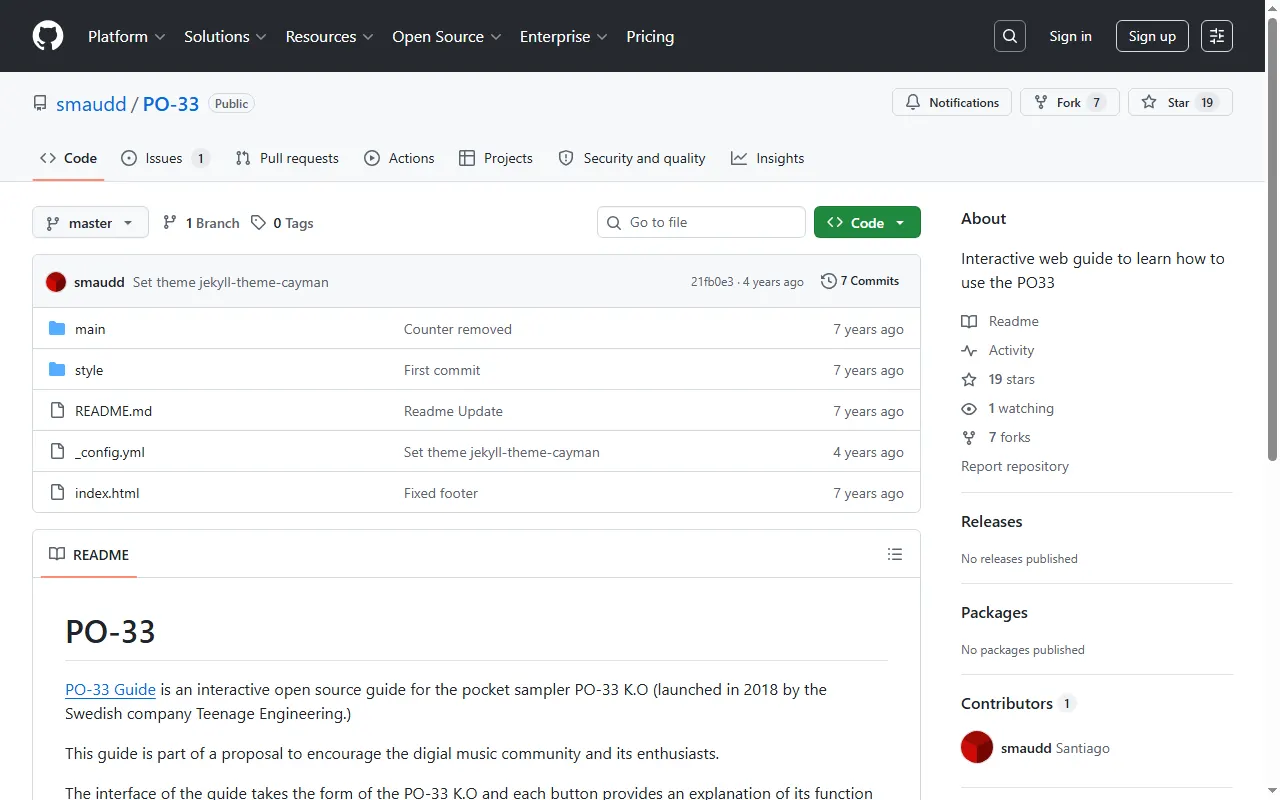Click the README.md file icon
Viewport: 1280px width, 800px height.
point(57,411)
